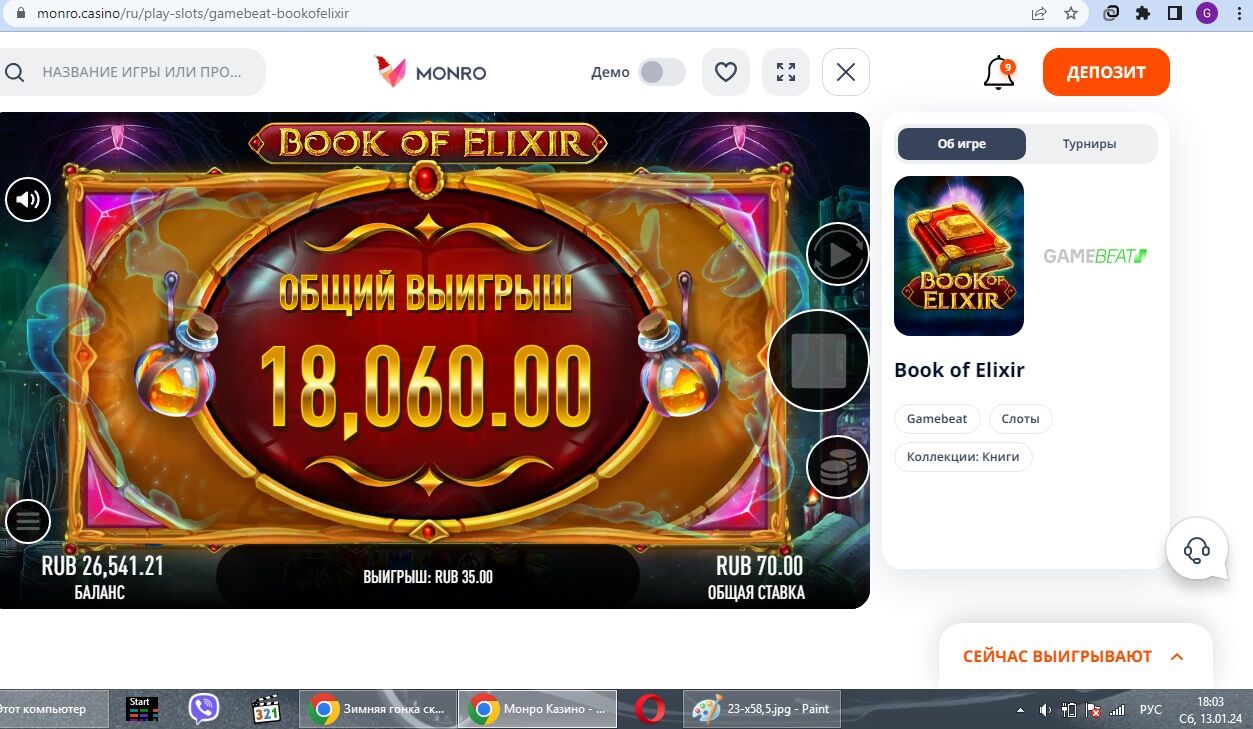Switch to the Турниры tab
Screen dimensions: 1253x729
[1089, 144]
